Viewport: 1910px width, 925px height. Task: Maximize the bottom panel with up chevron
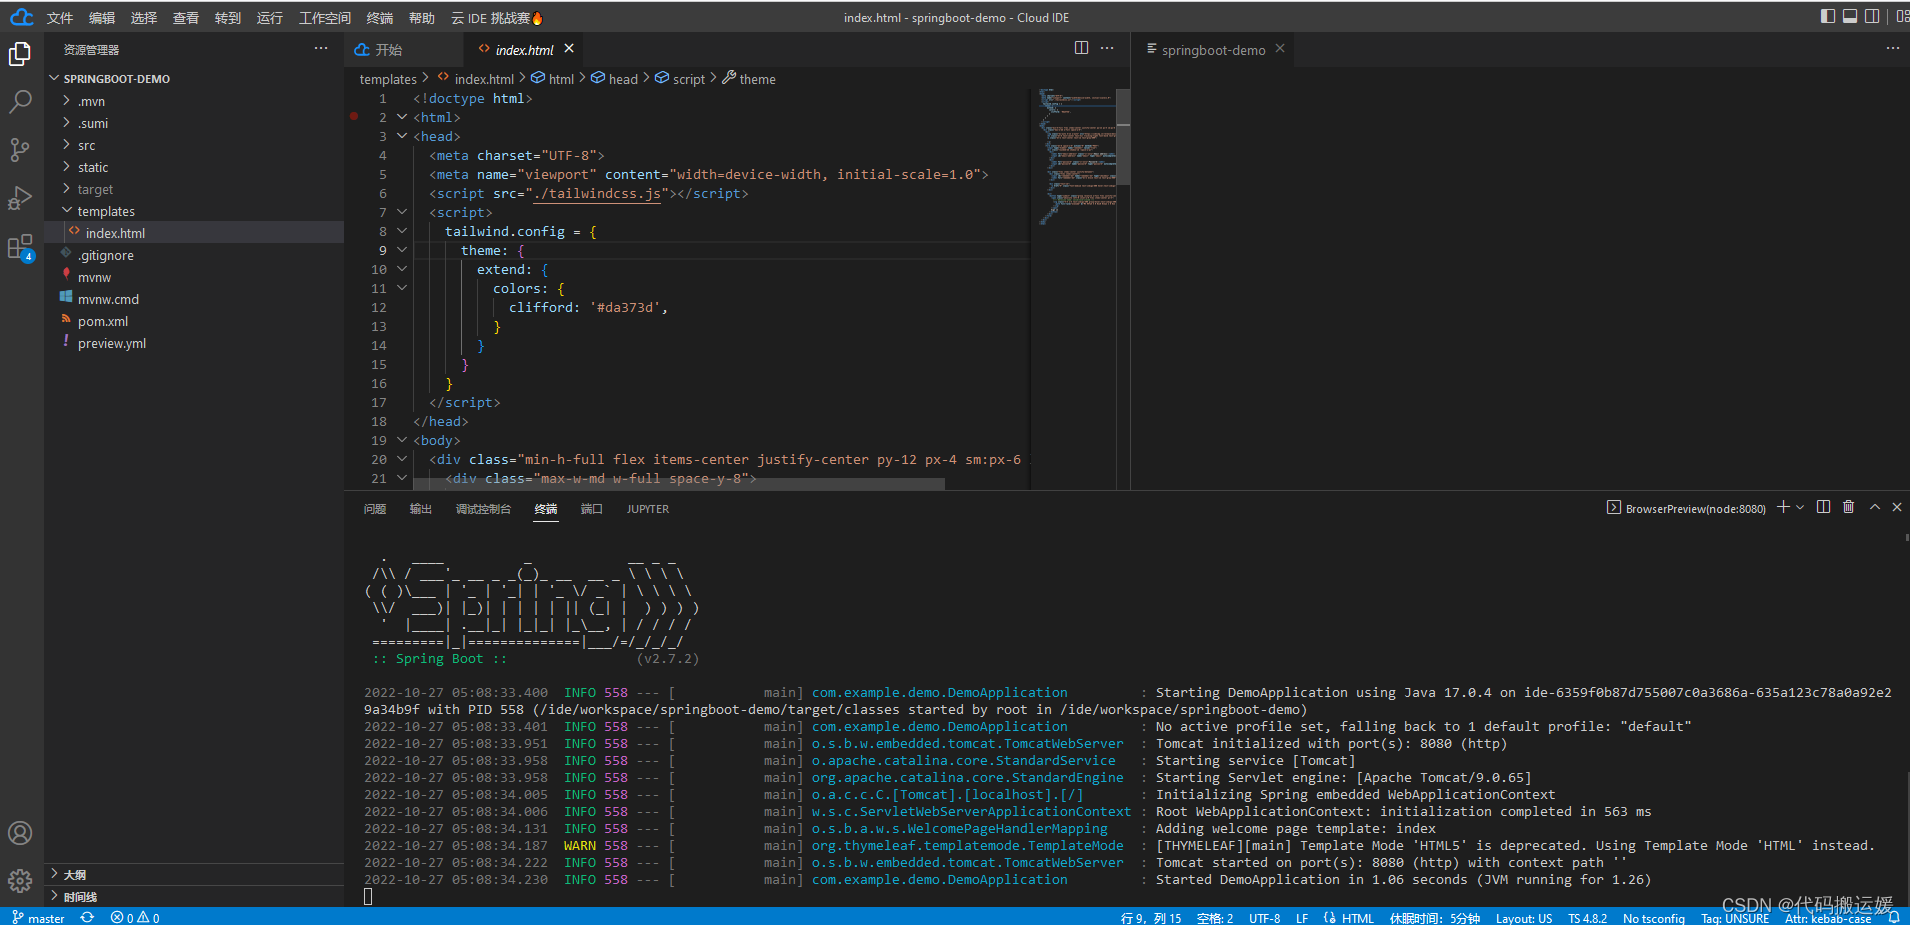(1875, 507)
